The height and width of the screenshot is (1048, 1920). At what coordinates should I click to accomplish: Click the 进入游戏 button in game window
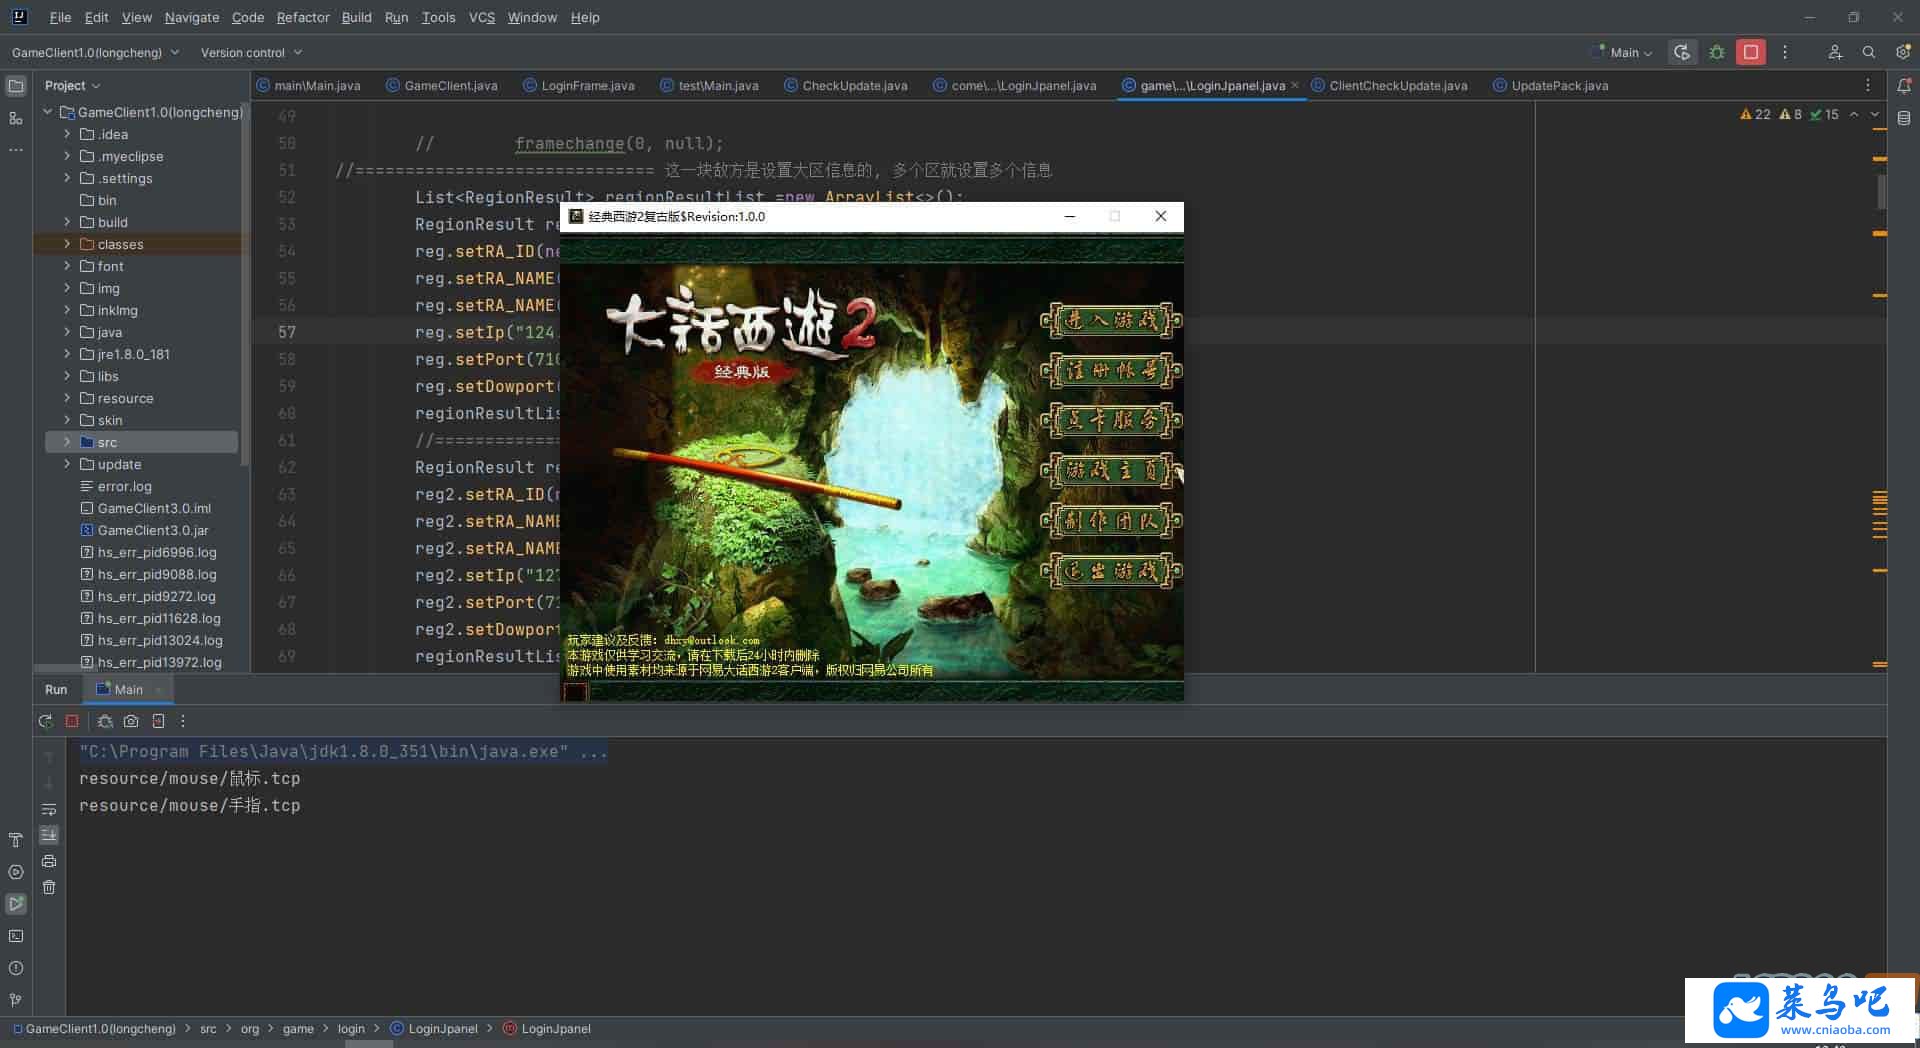[x=1111, y=320]
